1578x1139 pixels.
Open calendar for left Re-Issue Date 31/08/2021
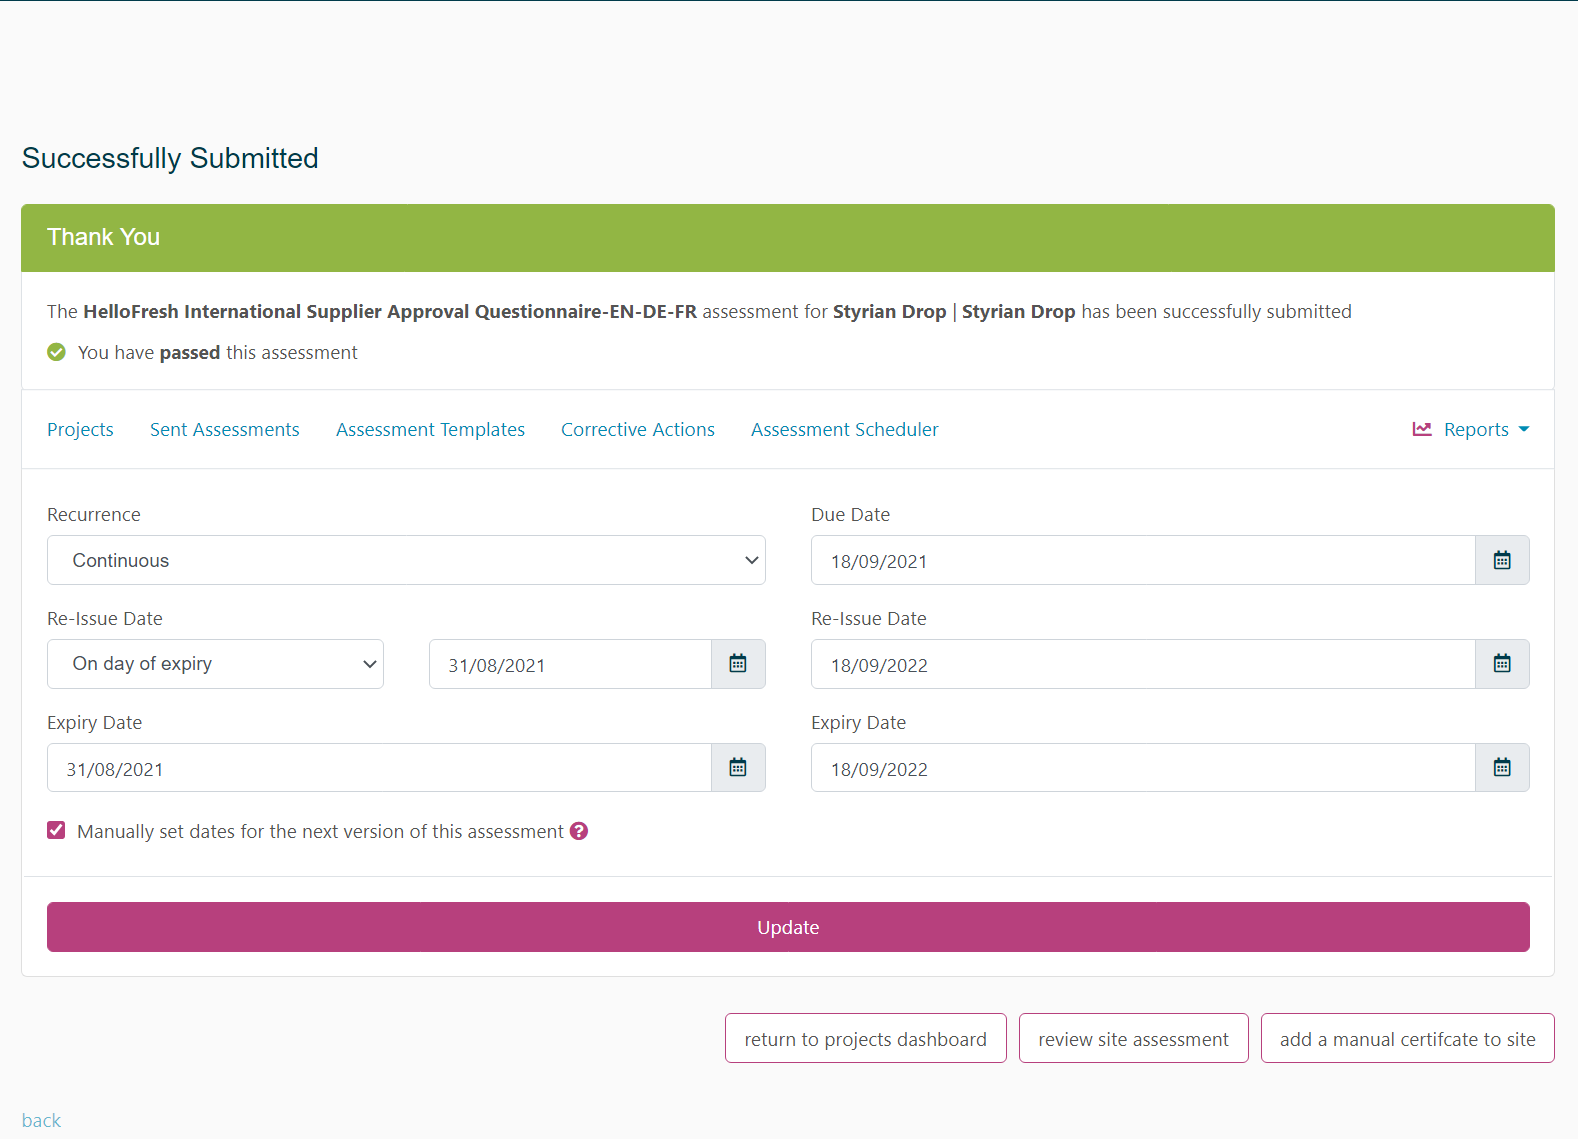[737, 664]
